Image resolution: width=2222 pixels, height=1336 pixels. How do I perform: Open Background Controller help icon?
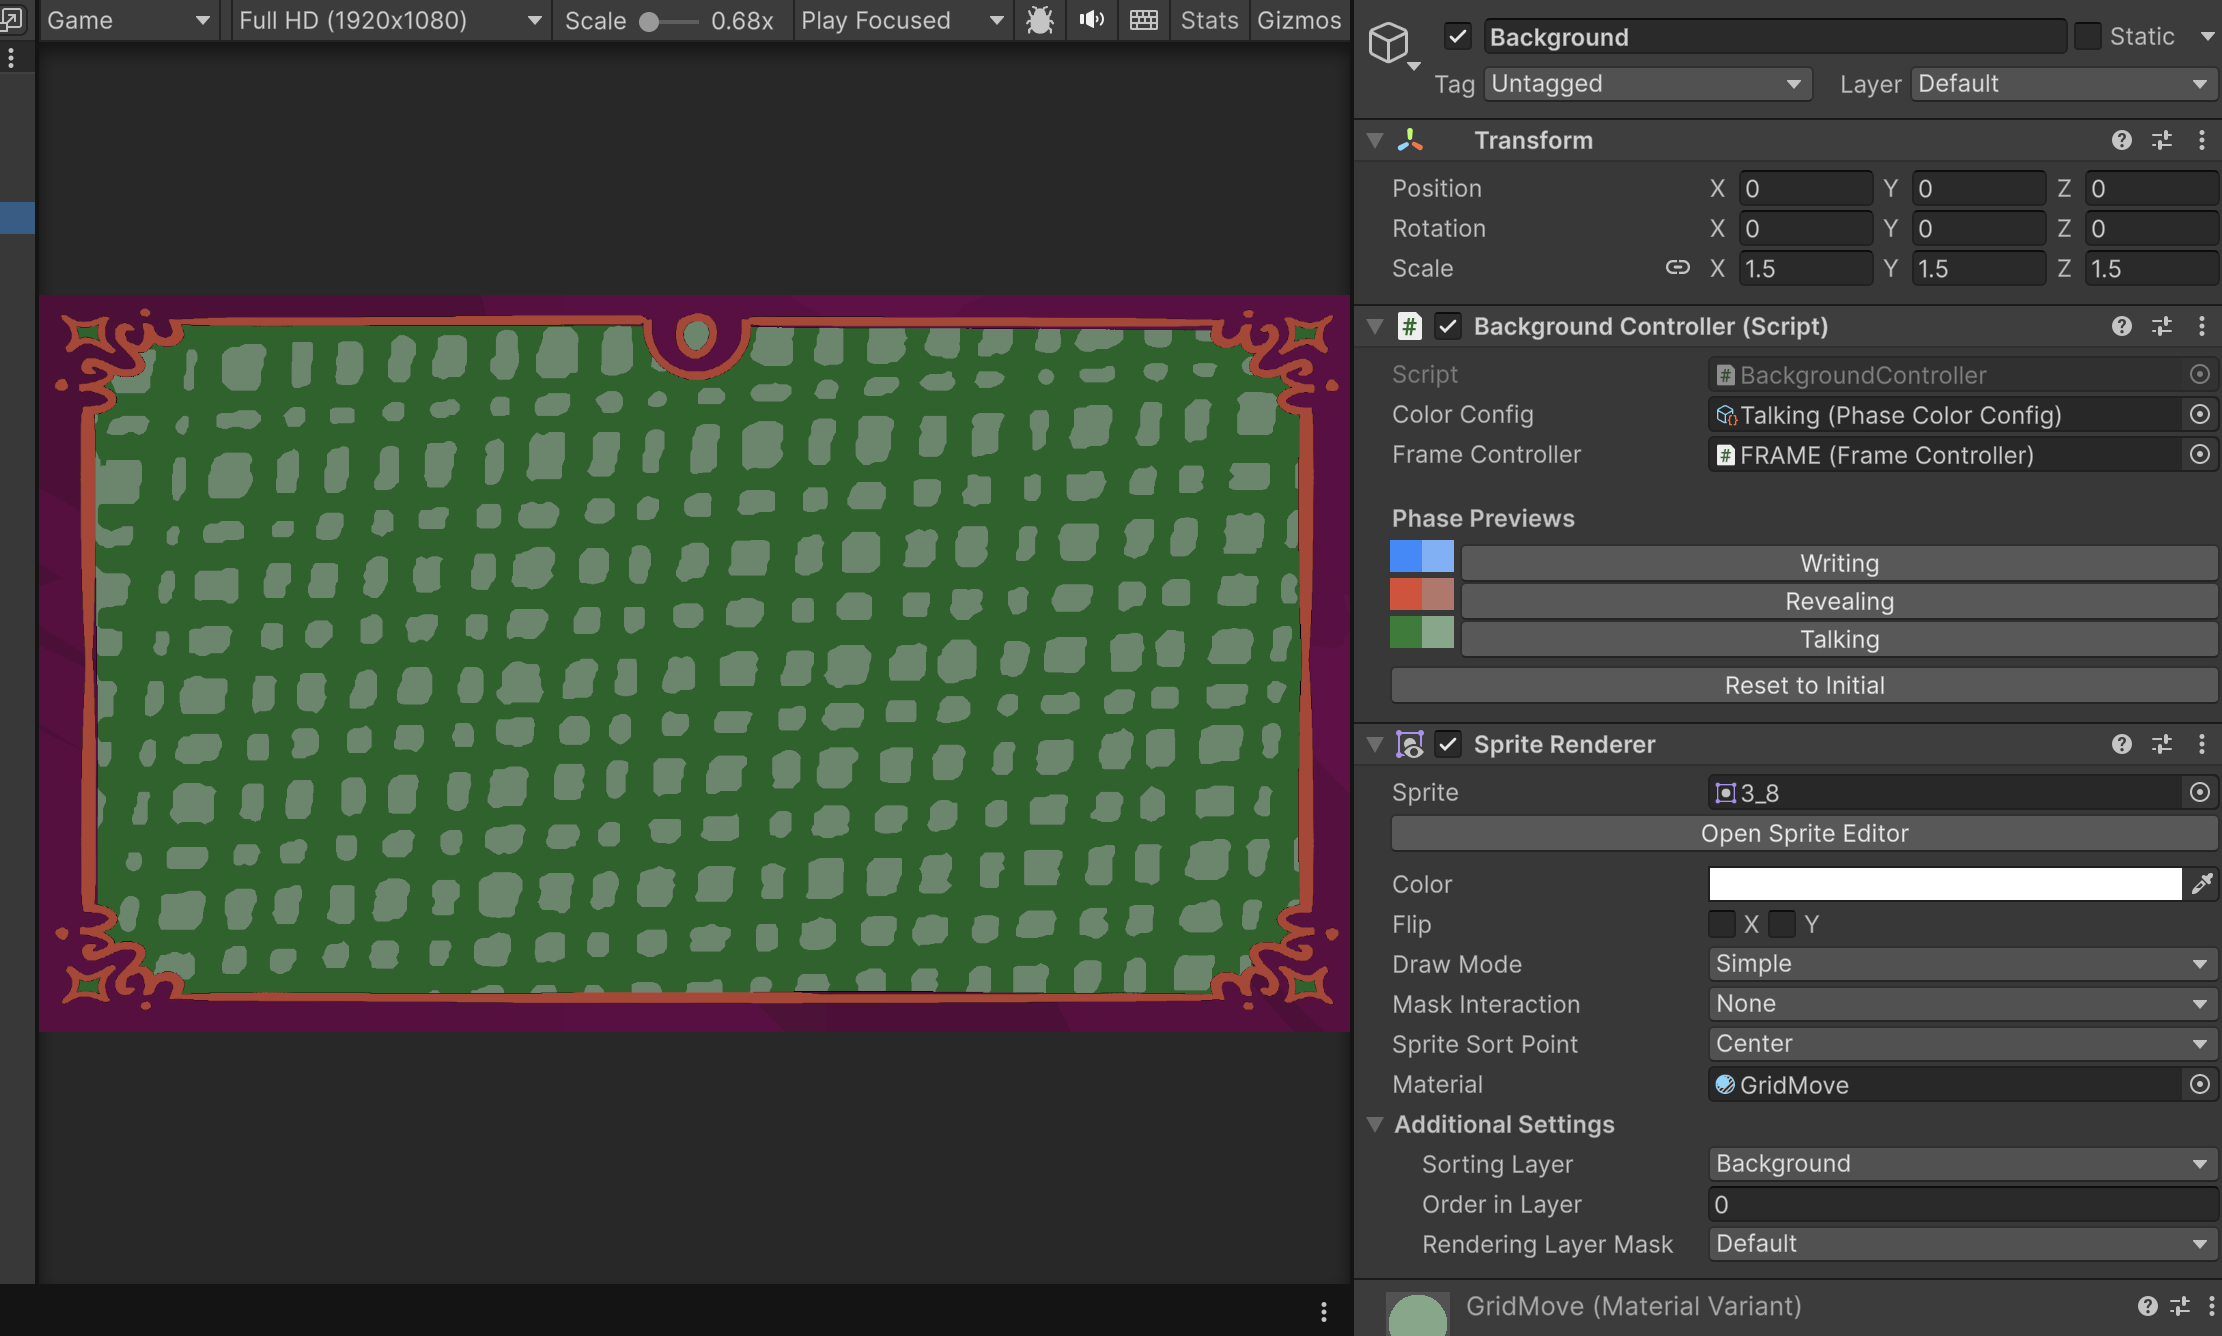[x=2121, y=326]
